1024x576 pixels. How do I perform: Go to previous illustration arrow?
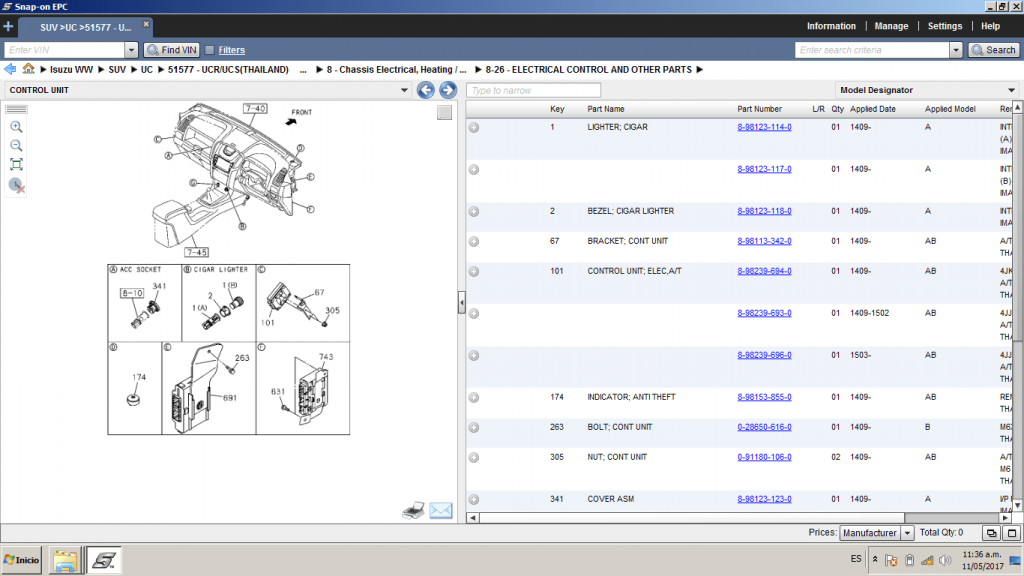tap(426, 90)
